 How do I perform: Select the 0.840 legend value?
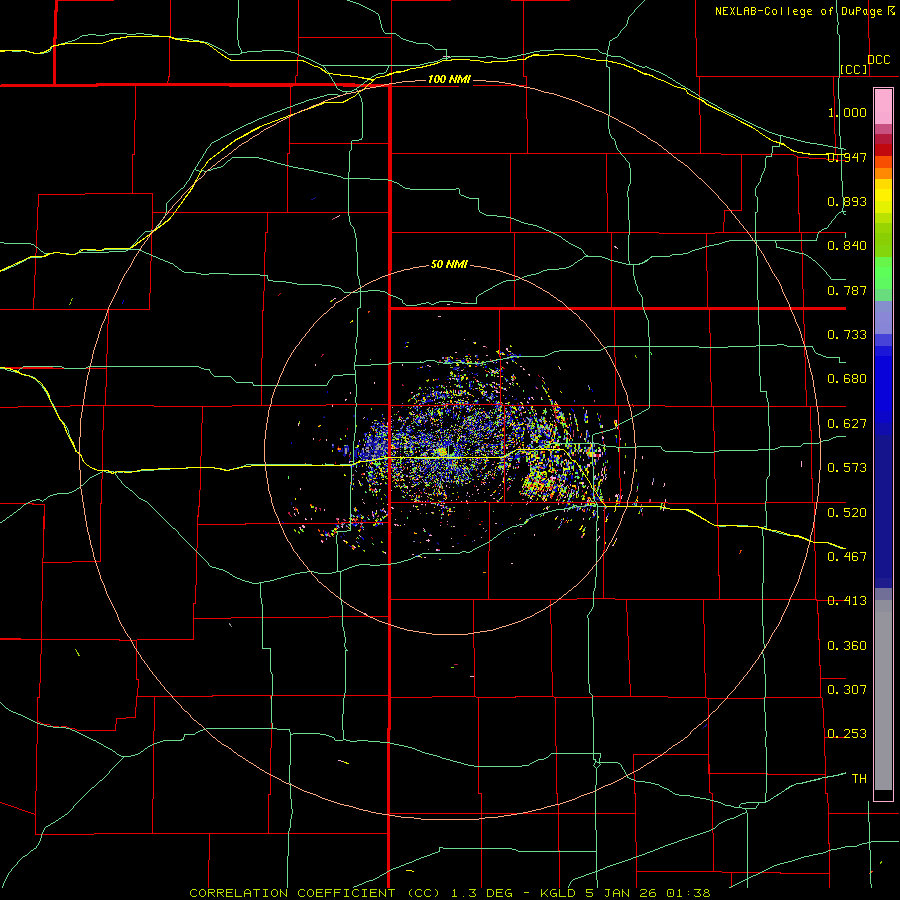pos(847,246)
